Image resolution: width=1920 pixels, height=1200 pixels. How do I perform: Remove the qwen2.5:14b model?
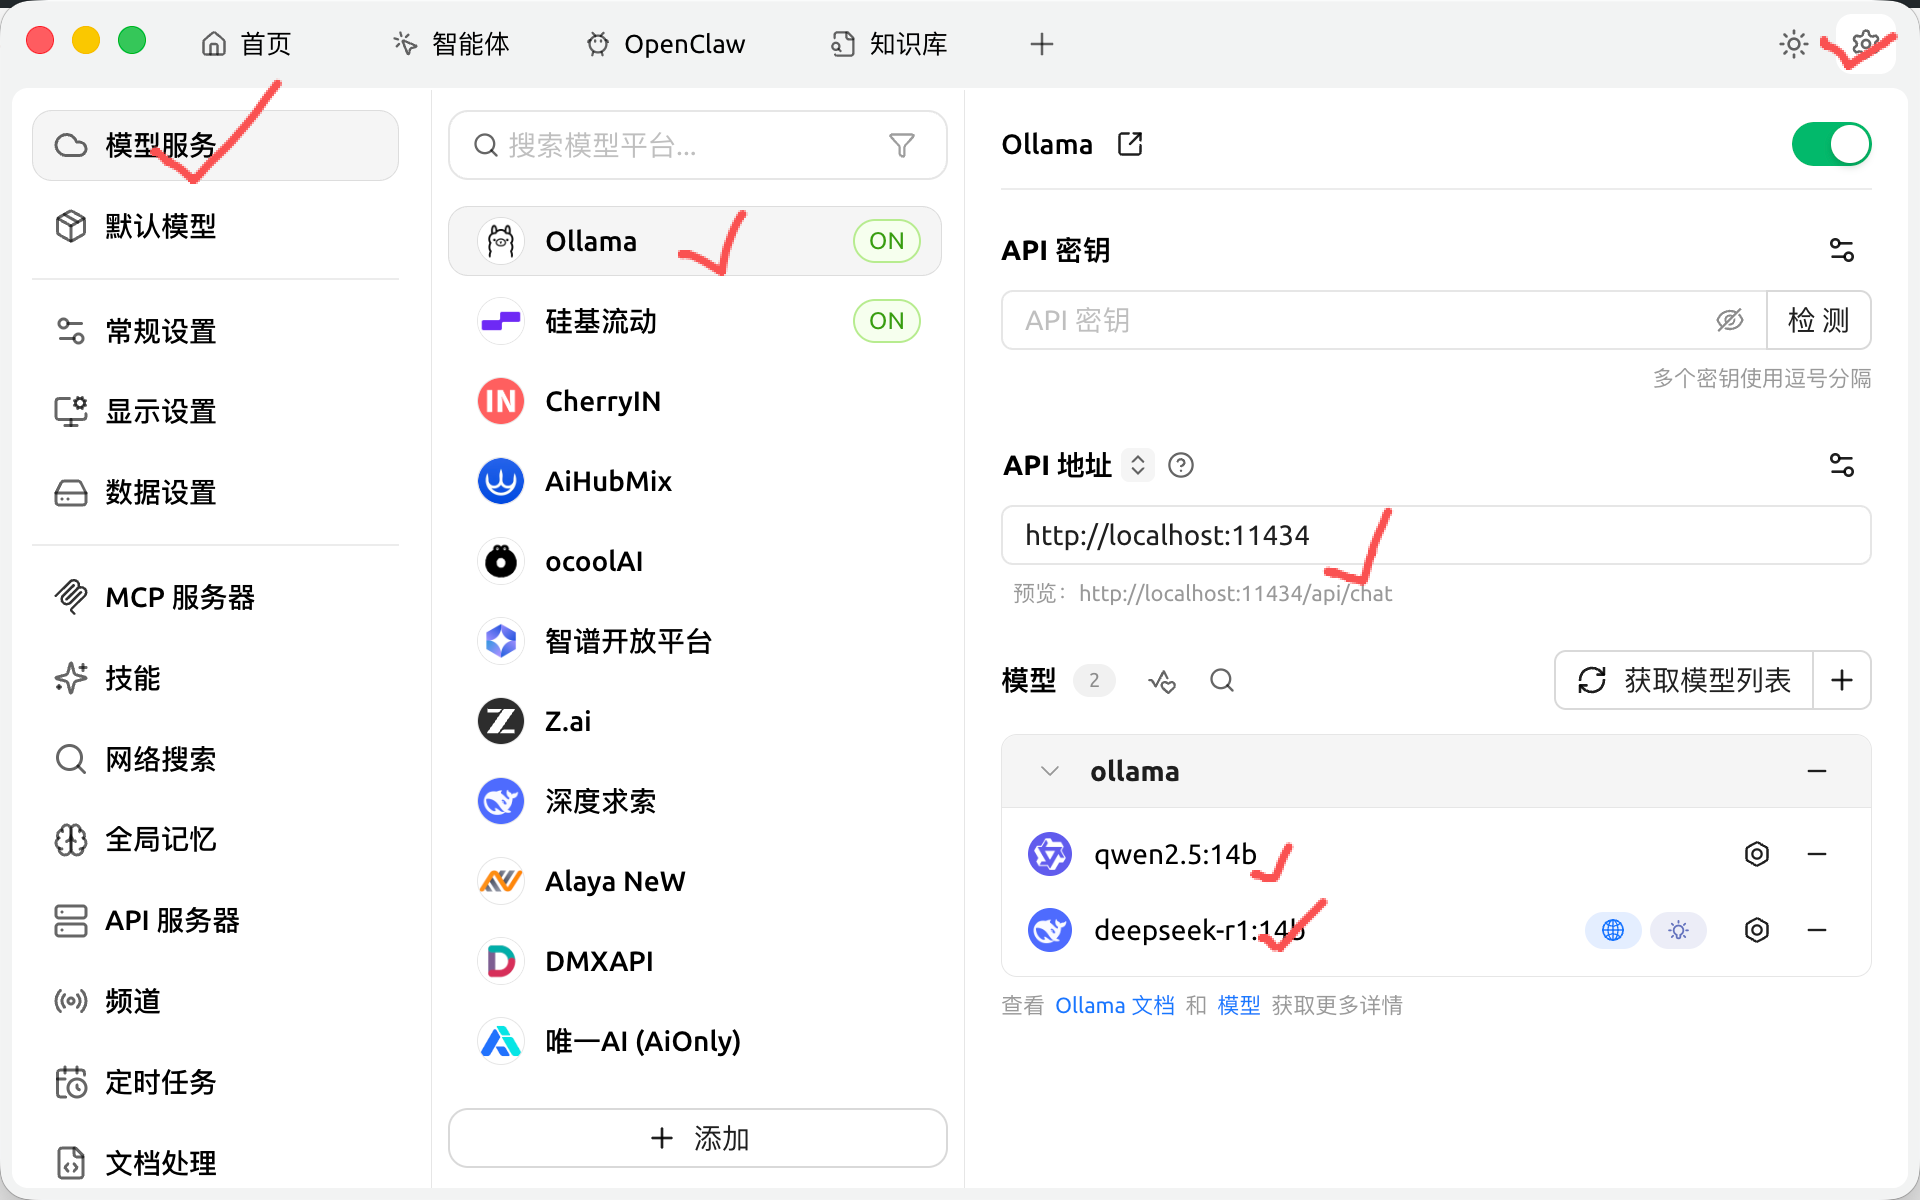1817,854
